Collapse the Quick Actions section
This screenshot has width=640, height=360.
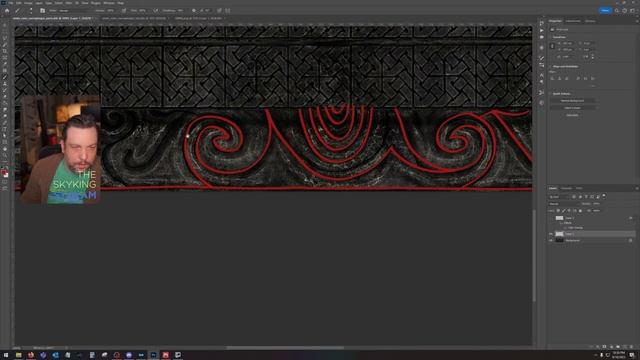[x=551, y=94]
